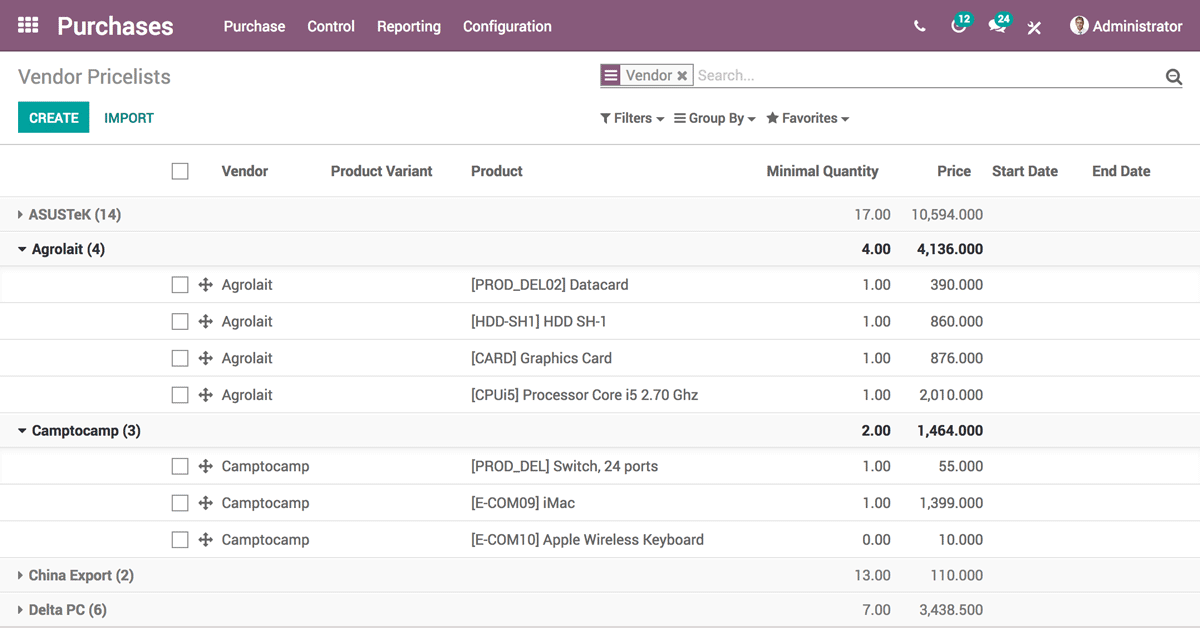Image resolution: width=1200 pixels, height=628 pixels.
Task: Click the search magnifier icon
Action: point(1172,75)
